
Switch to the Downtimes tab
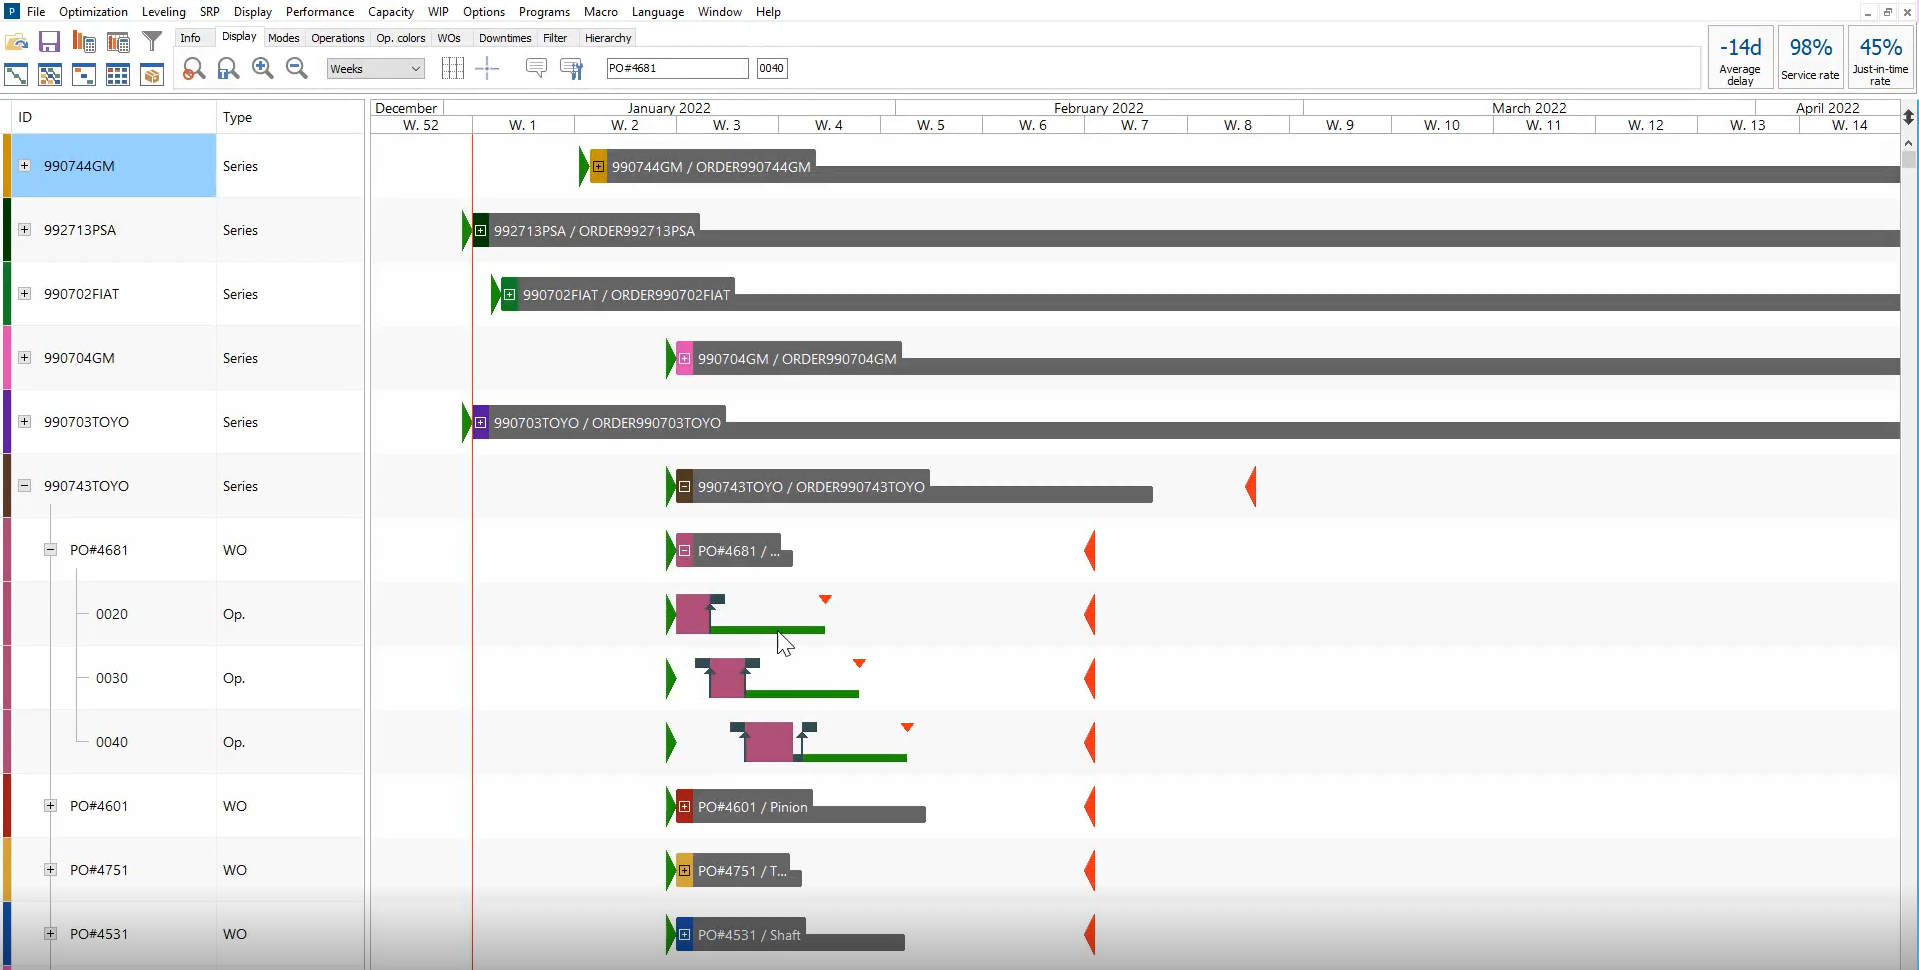point(504,38)
